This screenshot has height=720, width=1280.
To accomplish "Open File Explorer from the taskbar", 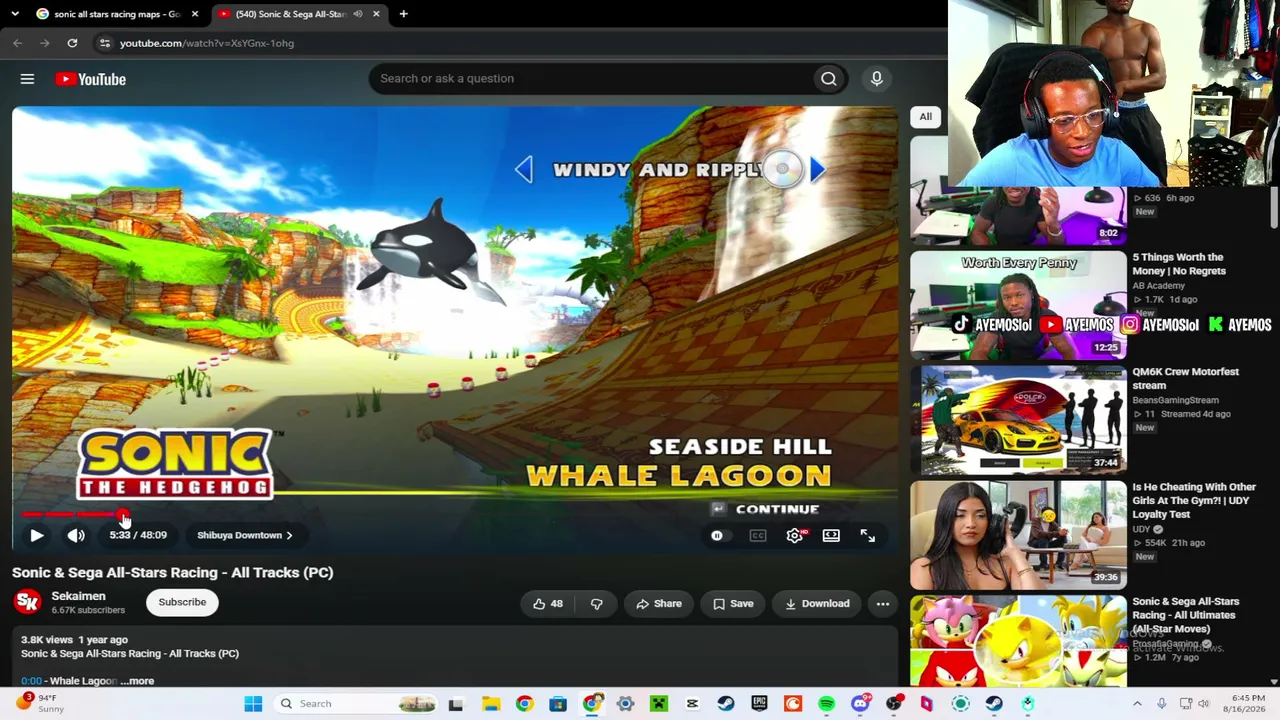I will [490, 704].
